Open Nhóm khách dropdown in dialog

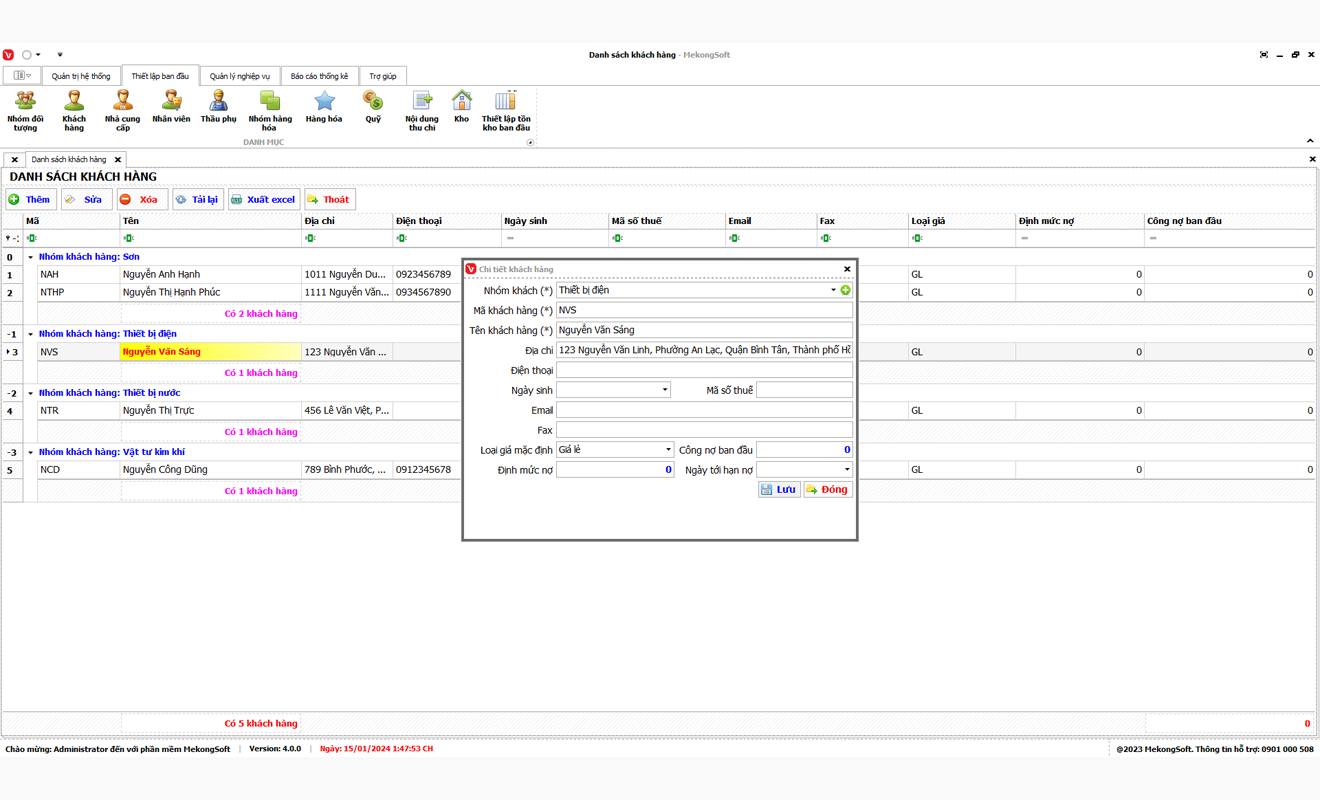[833, 290]
